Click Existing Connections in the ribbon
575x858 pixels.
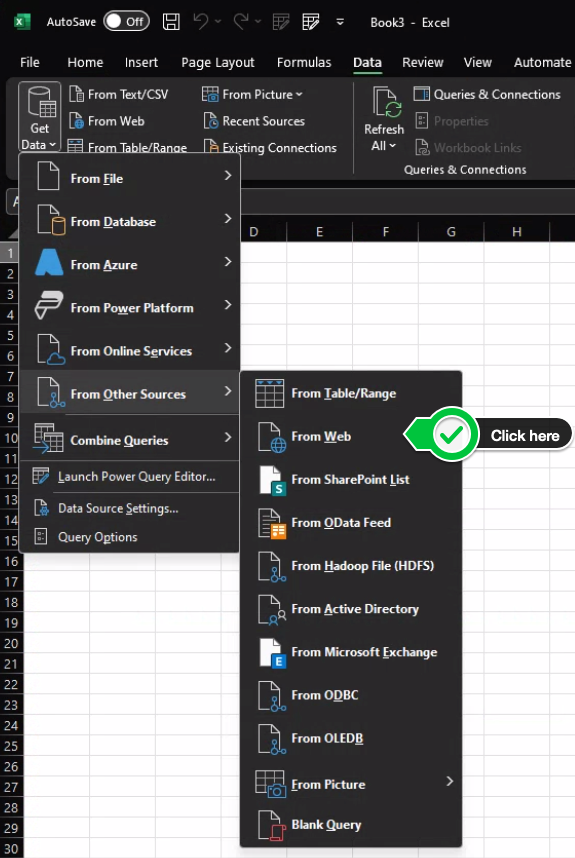click(270, 147)
